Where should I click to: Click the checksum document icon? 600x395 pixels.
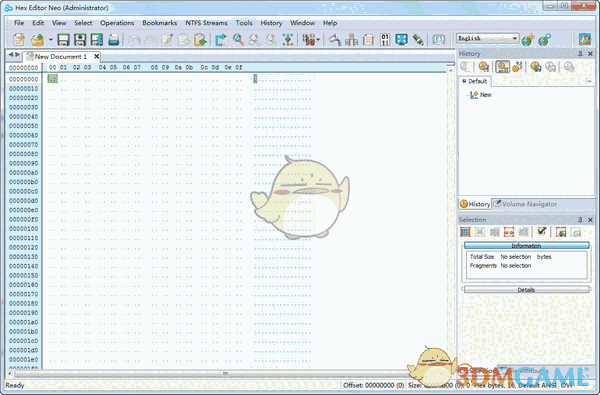[368, 39]
